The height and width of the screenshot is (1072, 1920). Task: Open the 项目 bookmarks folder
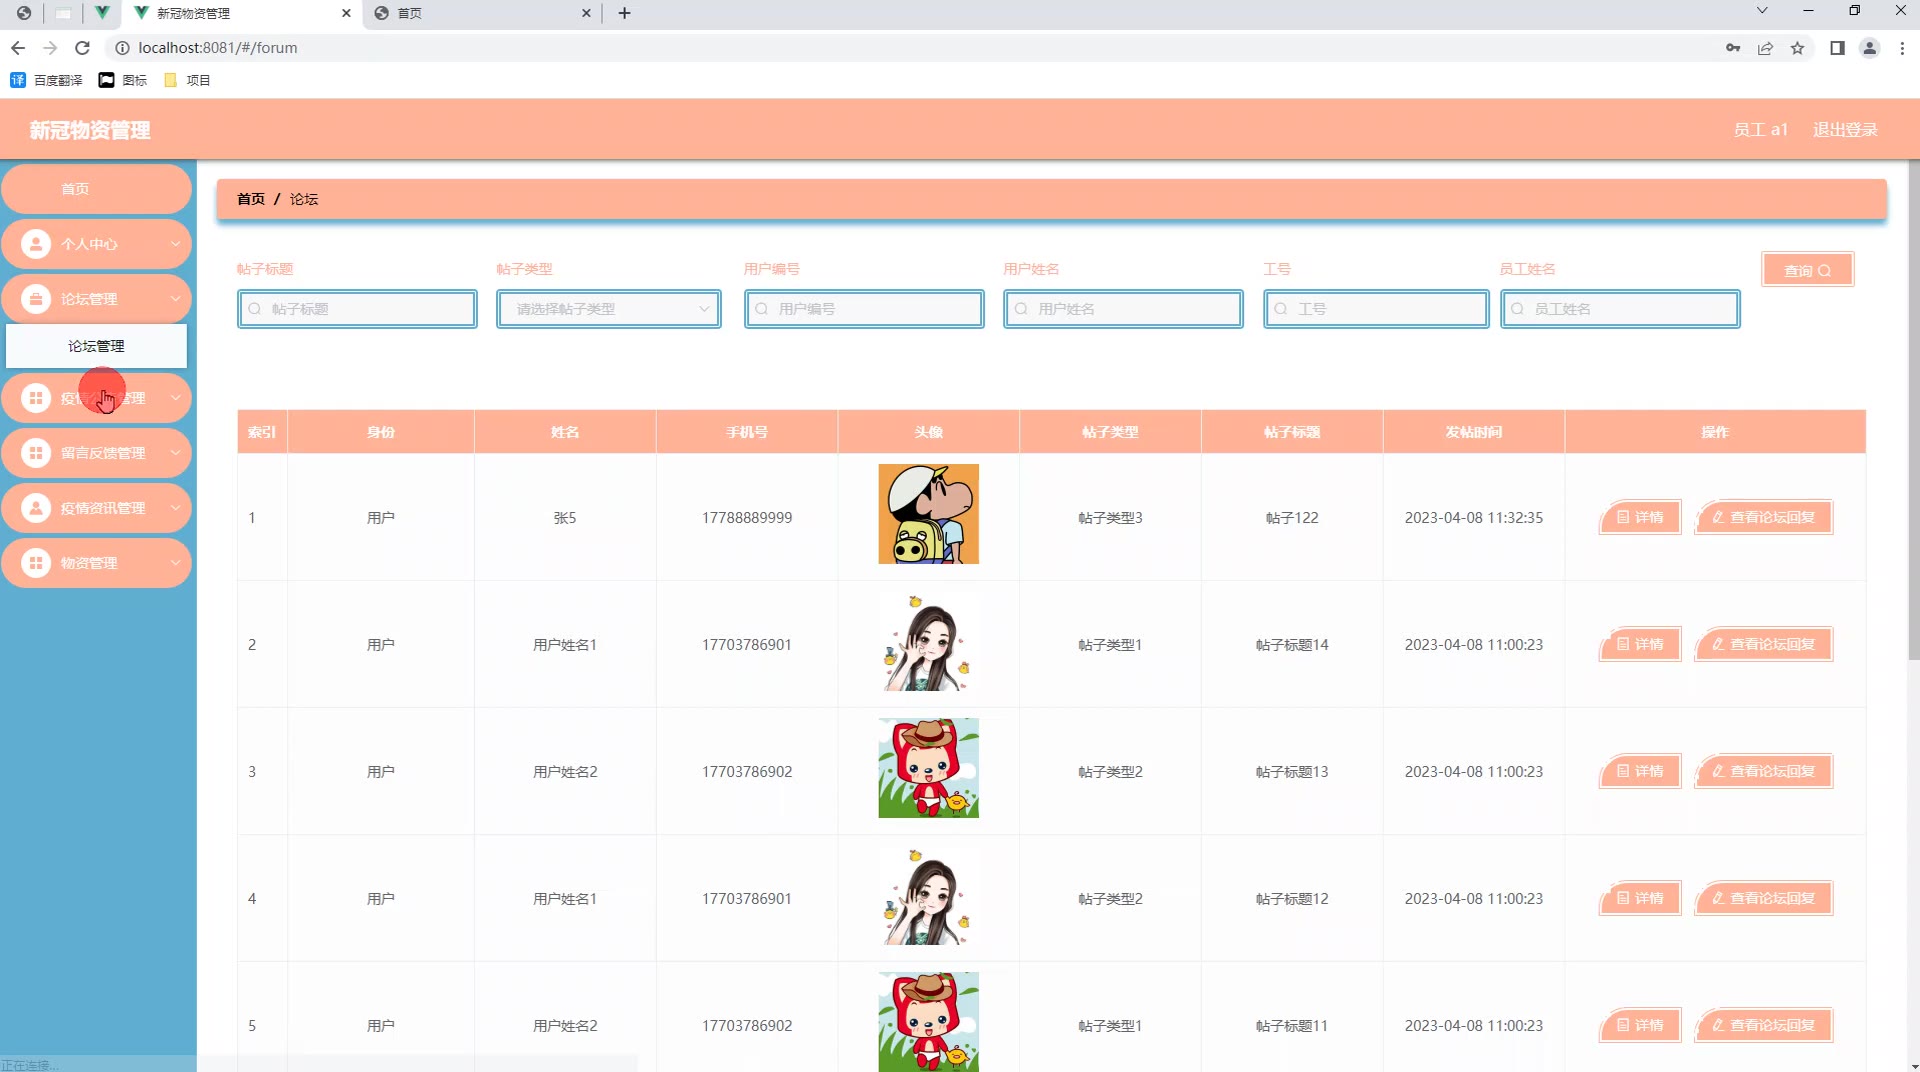[187, 80]
